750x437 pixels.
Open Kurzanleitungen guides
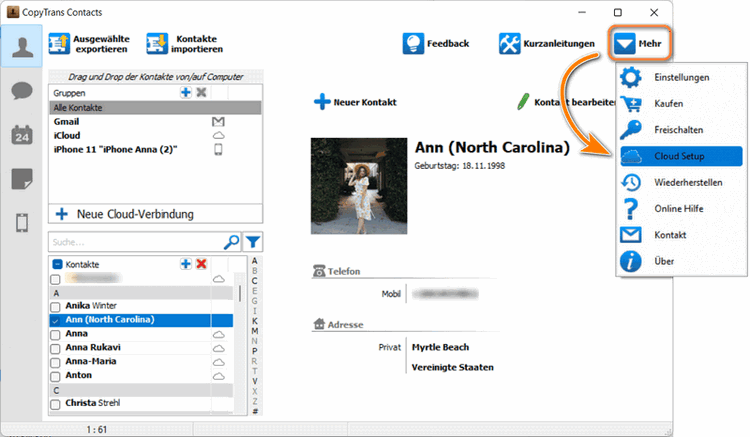point(547,44)
